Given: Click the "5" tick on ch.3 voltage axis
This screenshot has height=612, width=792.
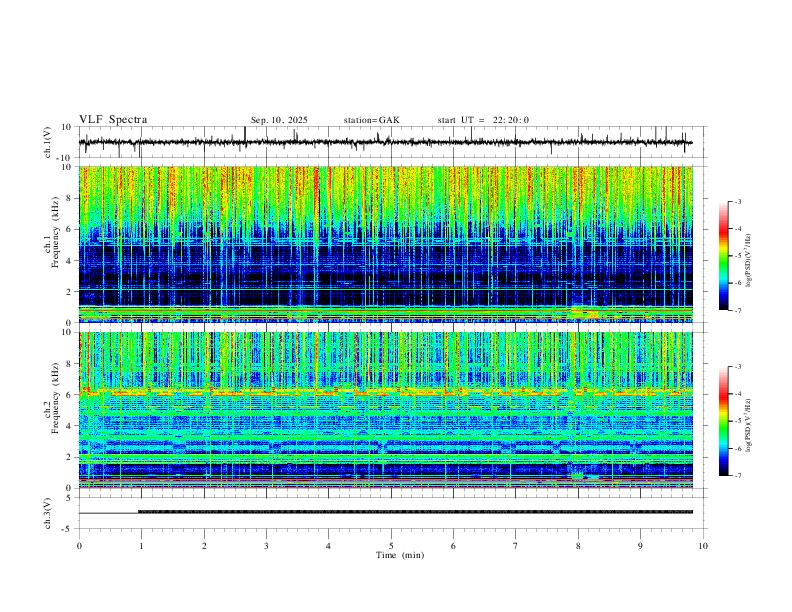Looking at the screenshot, I should [69, 498].
